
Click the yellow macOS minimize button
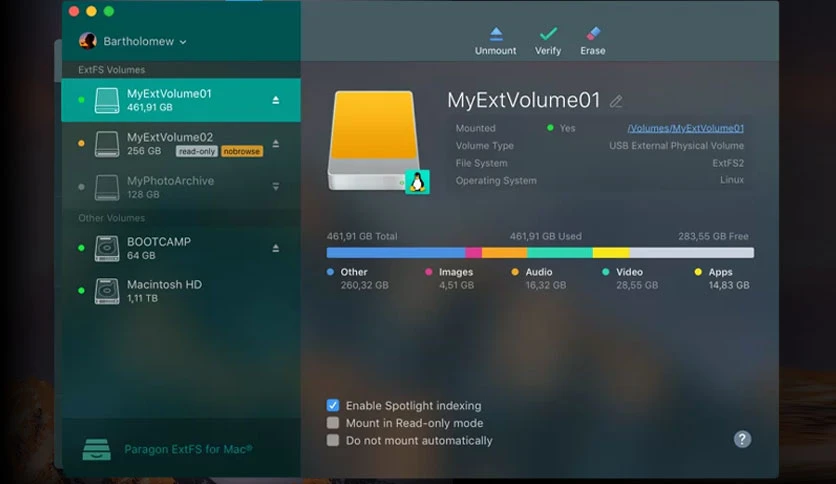tap(91, 11)
